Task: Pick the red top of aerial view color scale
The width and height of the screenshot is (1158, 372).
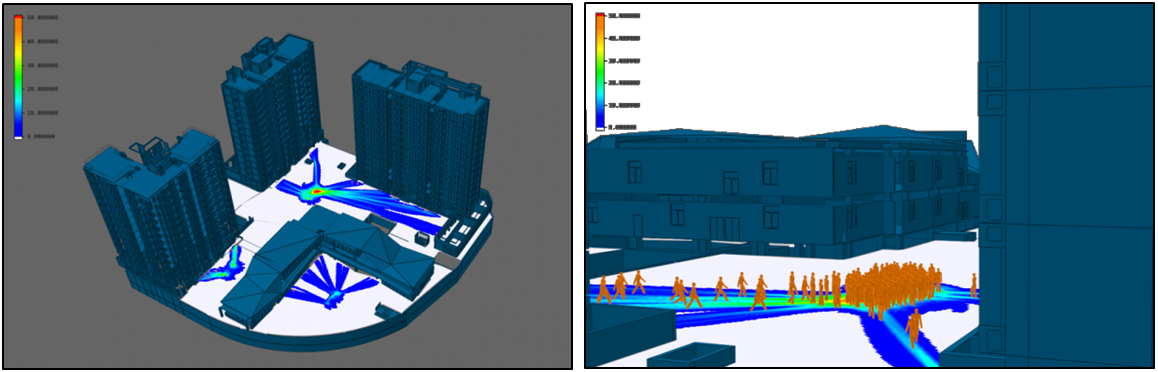Action: pos(18,18)
